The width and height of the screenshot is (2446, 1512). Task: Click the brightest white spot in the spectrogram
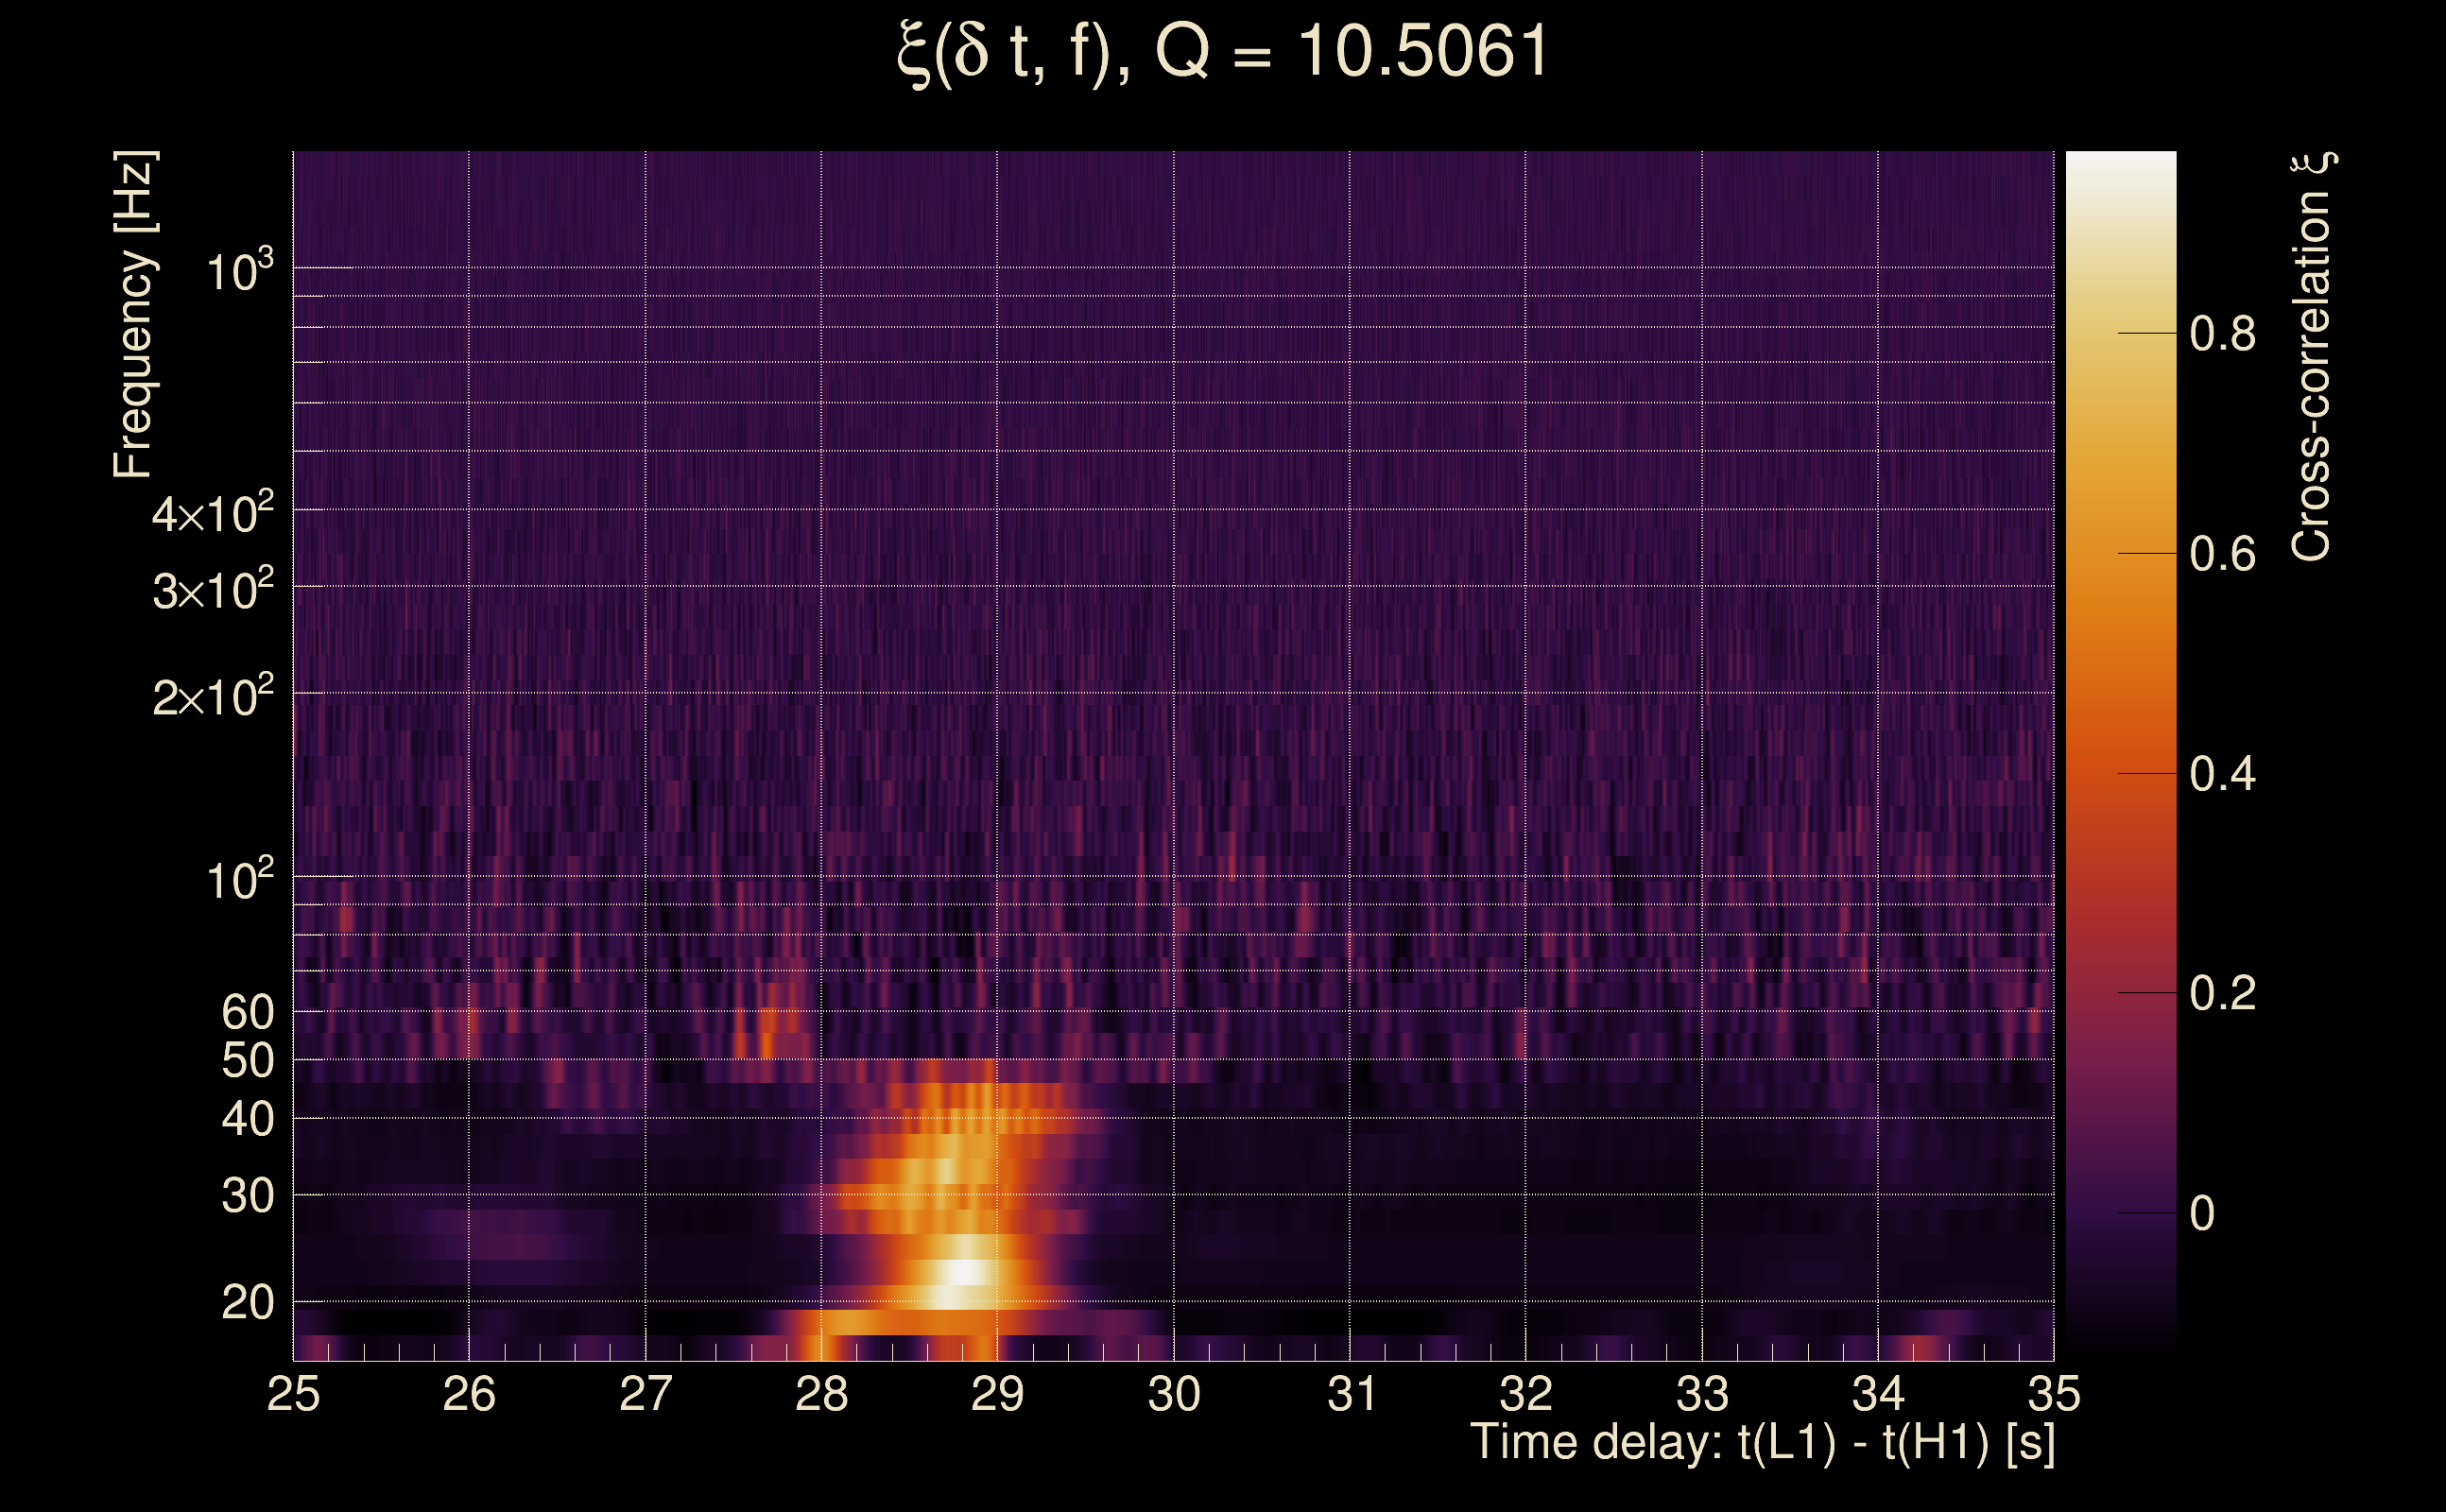(964, 1272)
